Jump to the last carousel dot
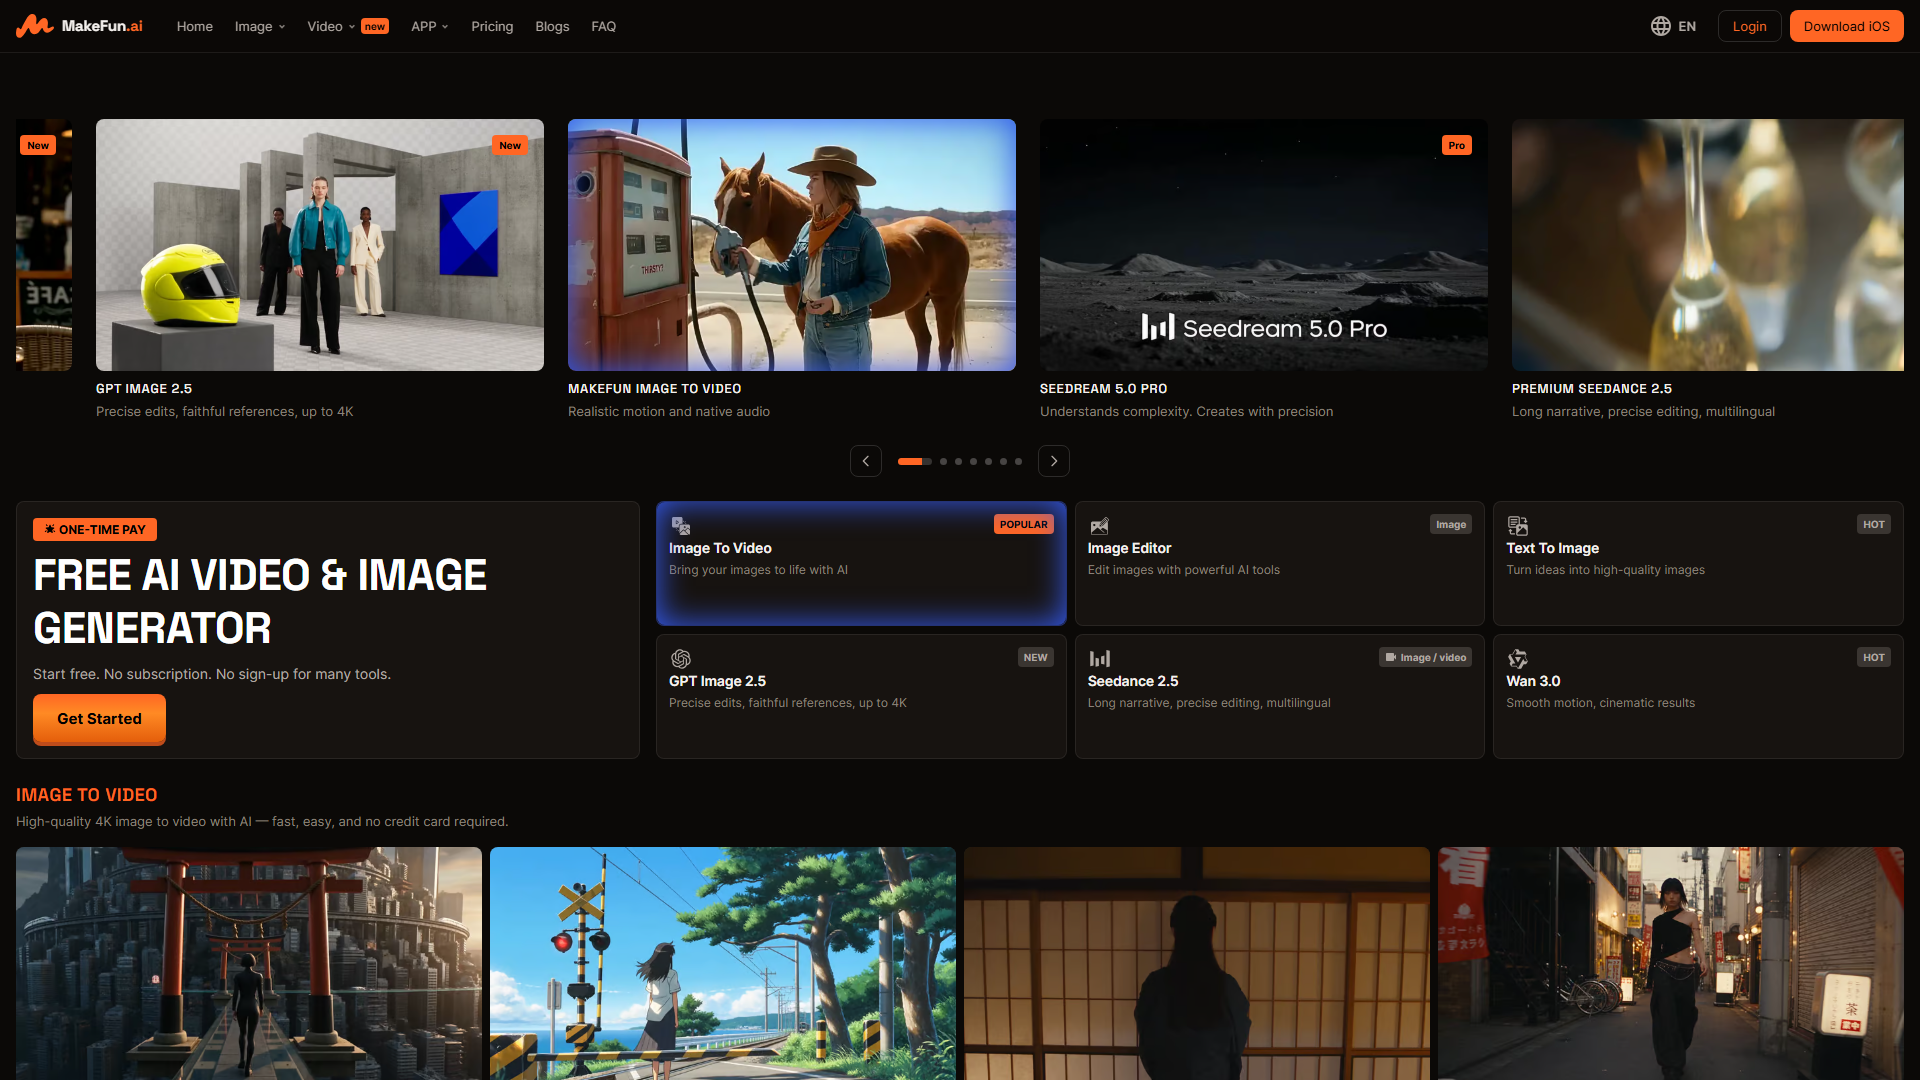Viewport: 1920px width, 1080px height. [1018, 461]
